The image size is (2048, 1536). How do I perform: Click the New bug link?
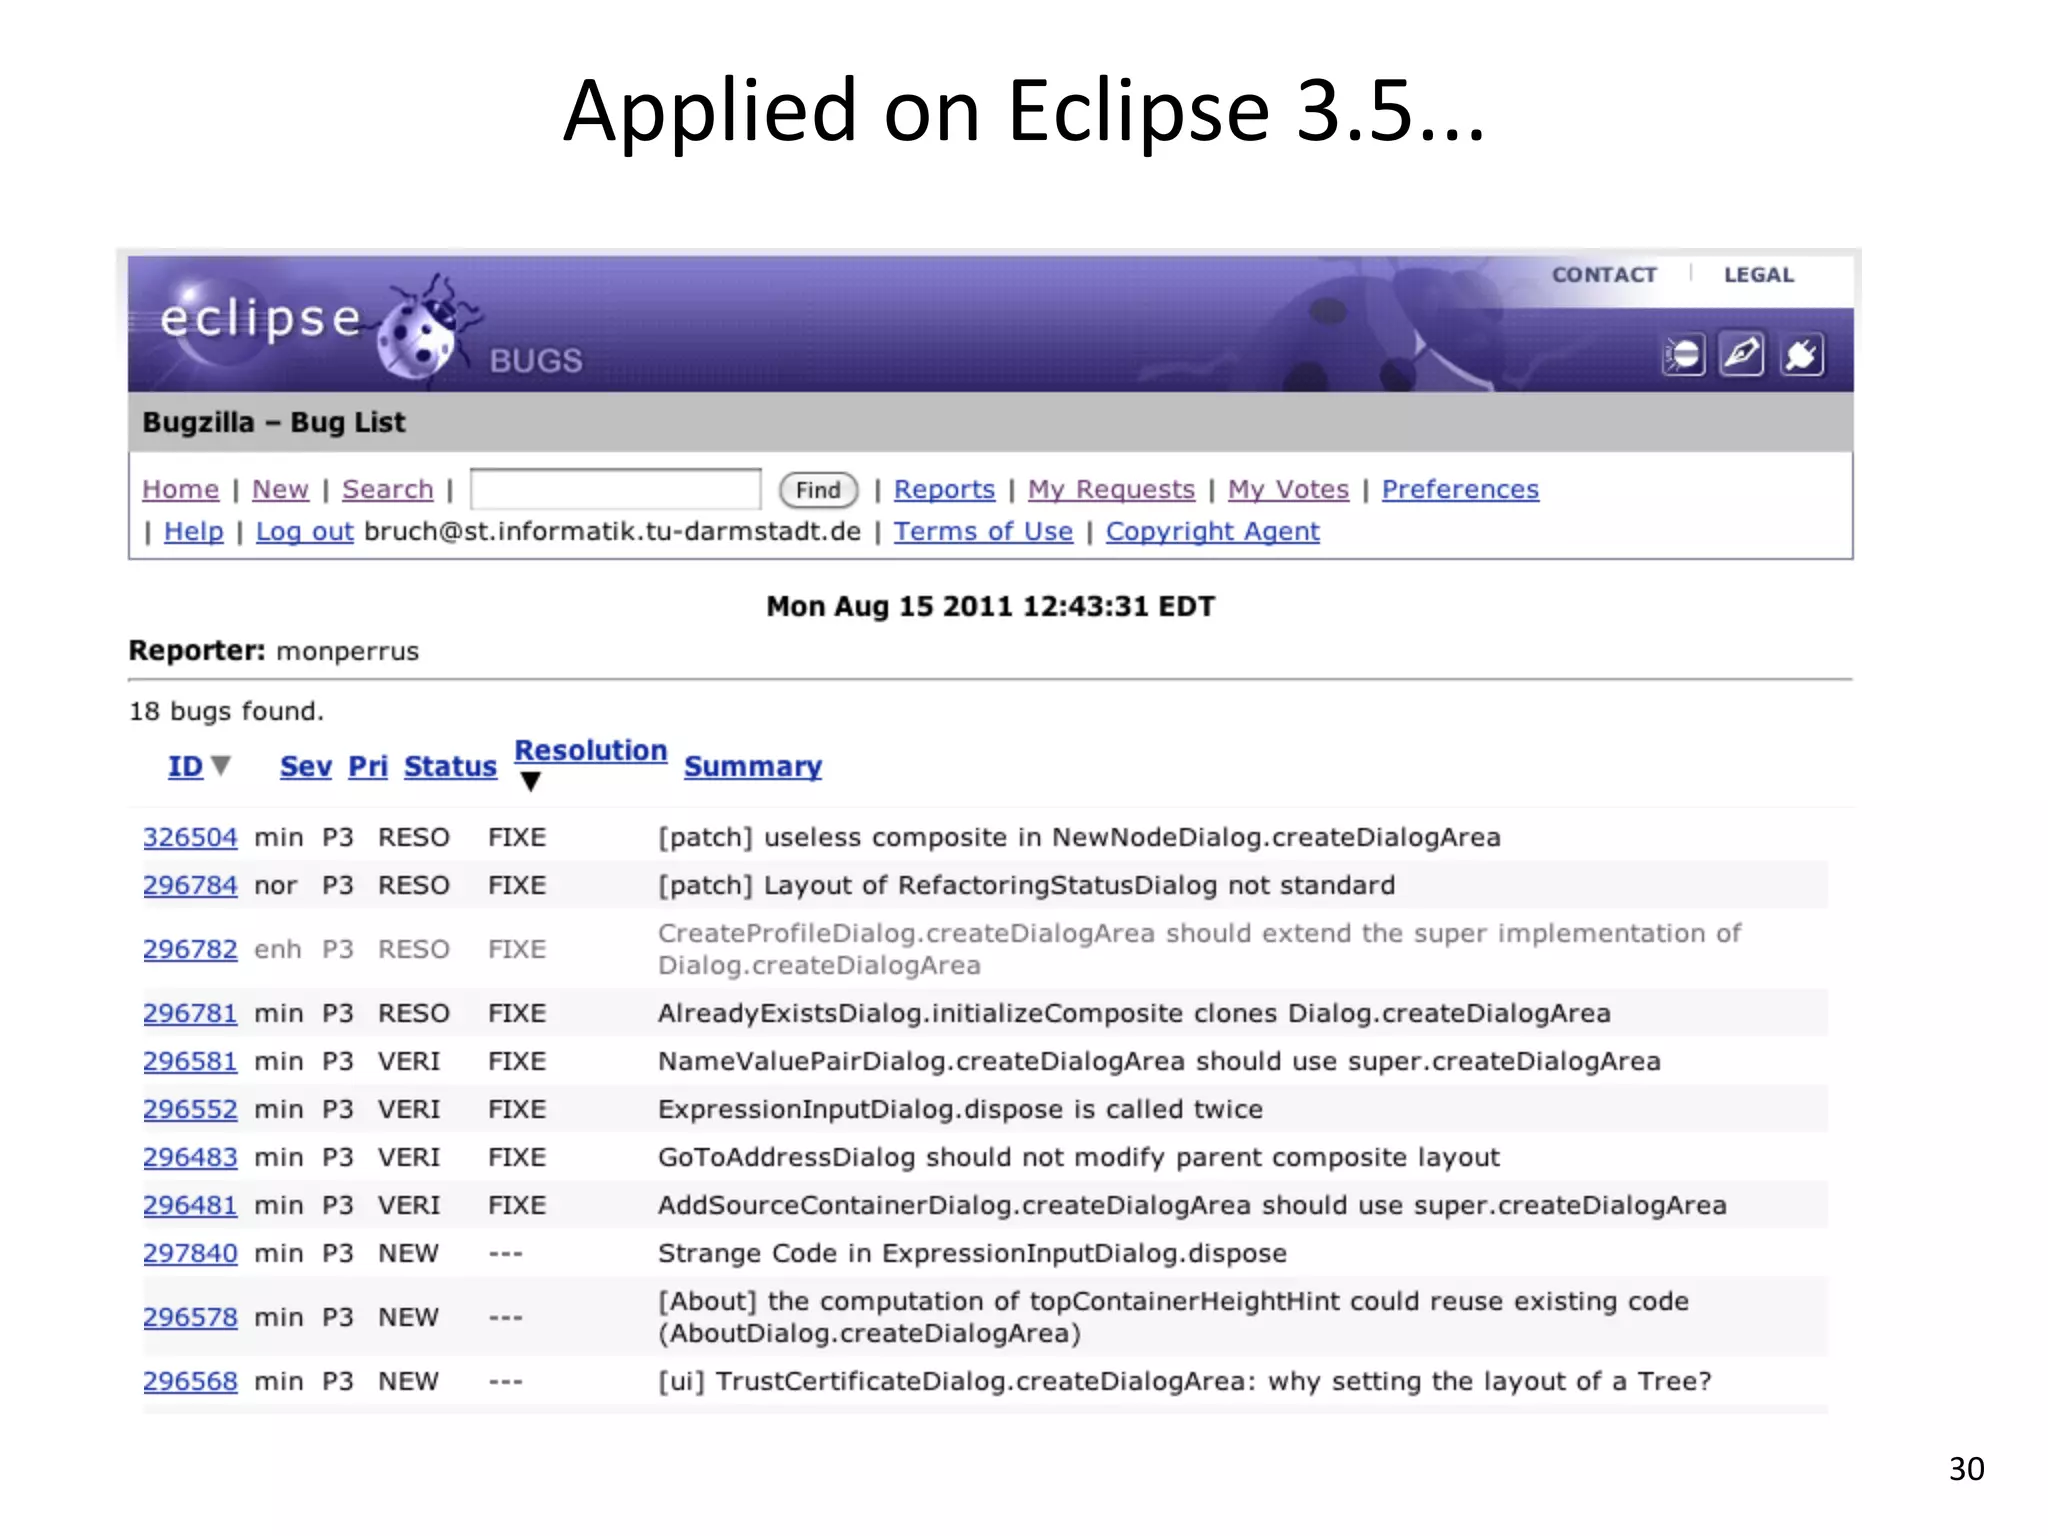280,489
